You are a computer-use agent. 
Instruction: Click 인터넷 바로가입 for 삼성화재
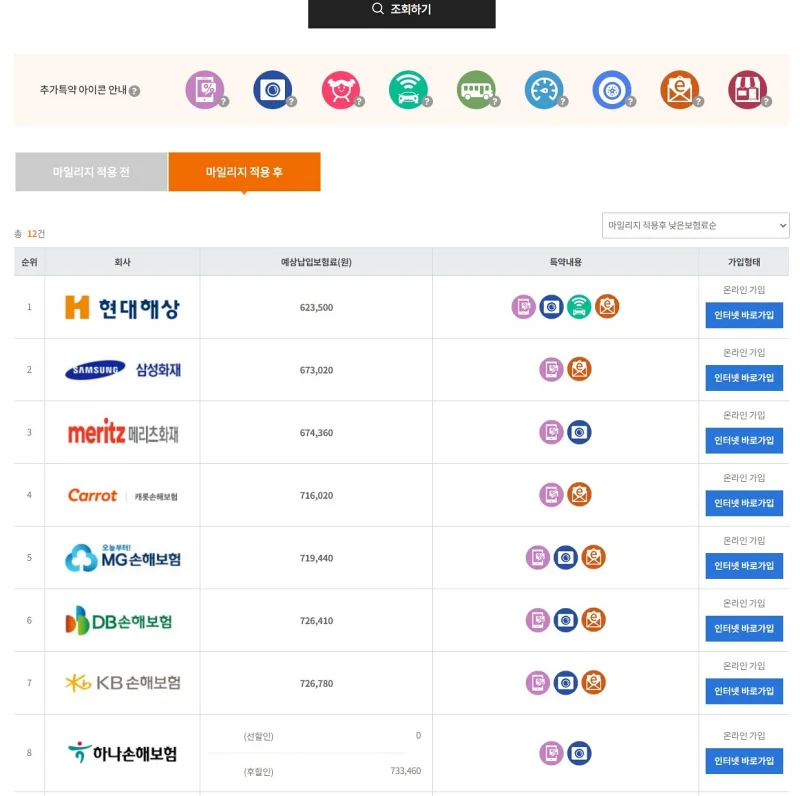coord(744,378)
